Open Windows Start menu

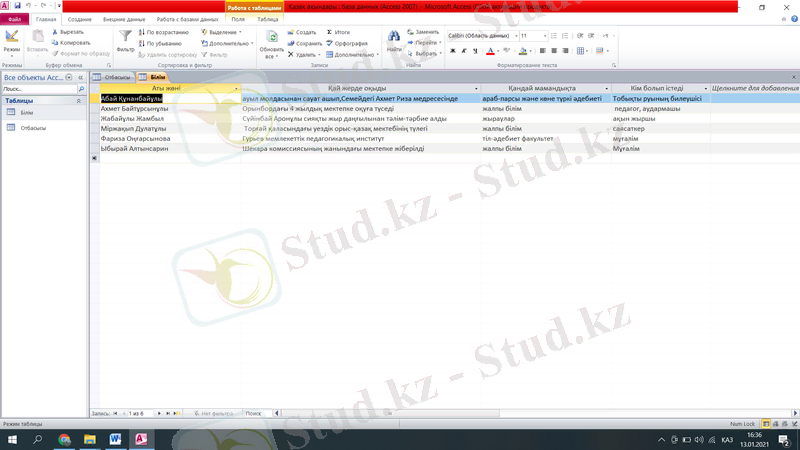click(12, 439)
